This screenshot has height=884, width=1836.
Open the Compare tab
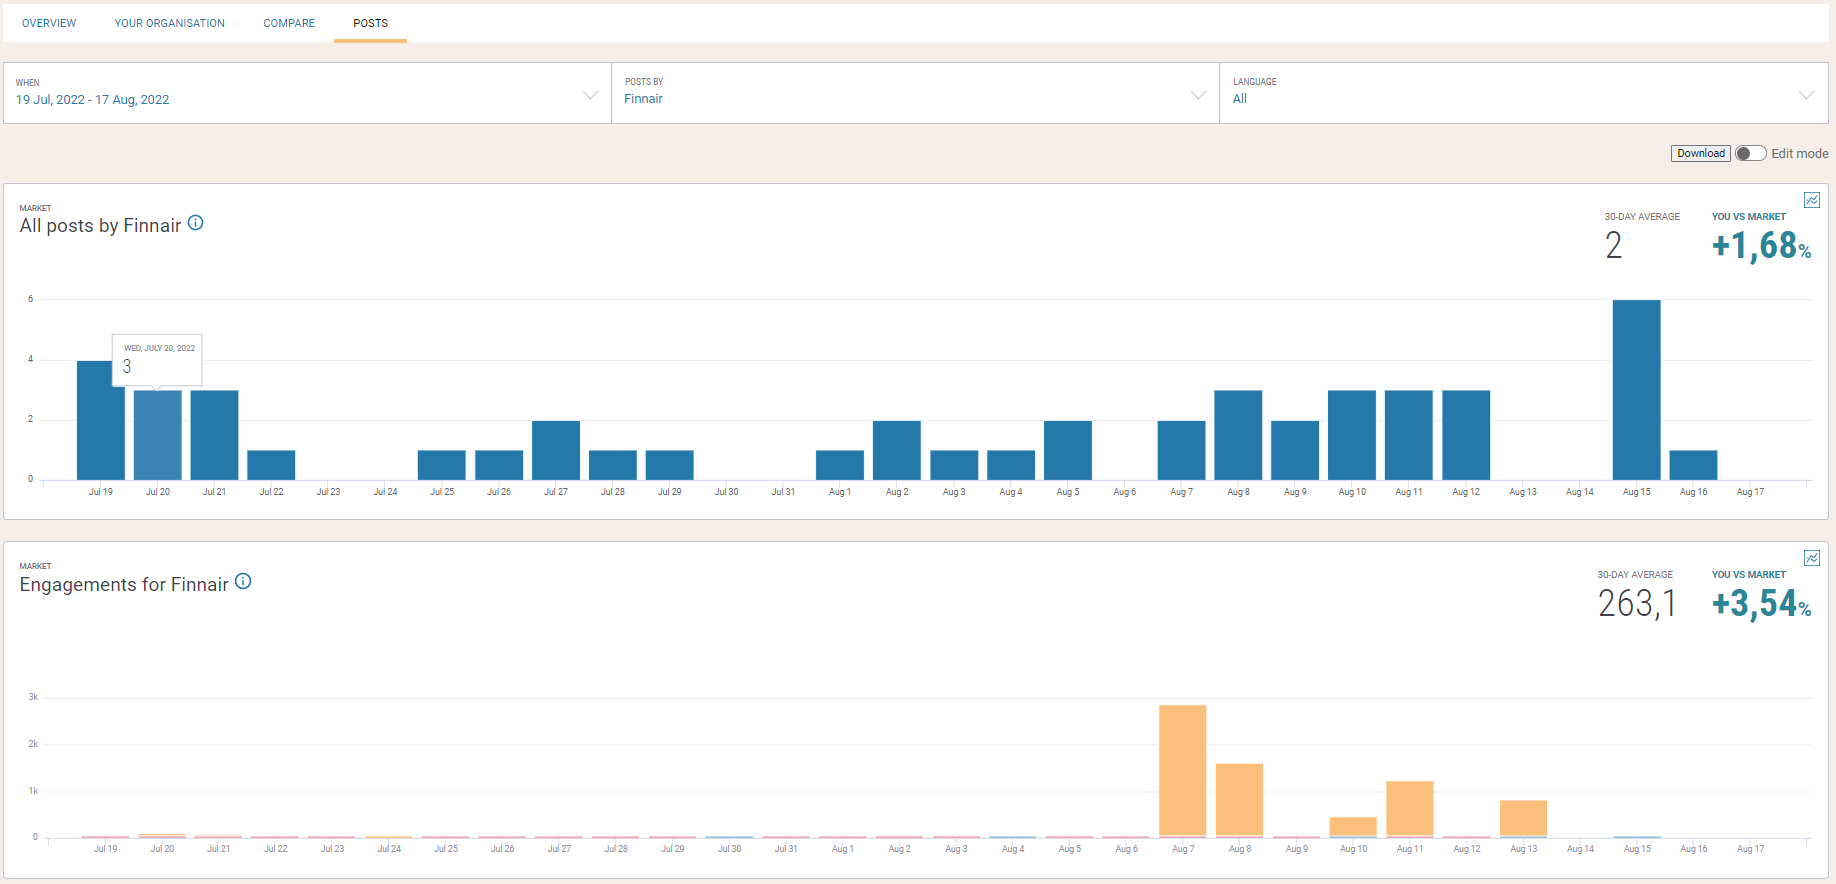click(289, 23)
